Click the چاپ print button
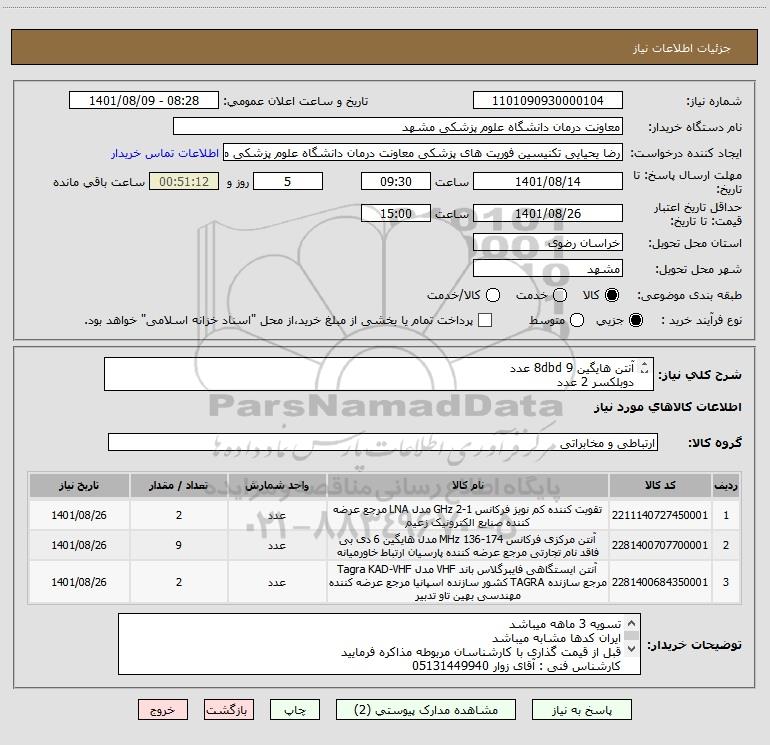Screen dimensions: 770x745 click(x=295, y=710)
